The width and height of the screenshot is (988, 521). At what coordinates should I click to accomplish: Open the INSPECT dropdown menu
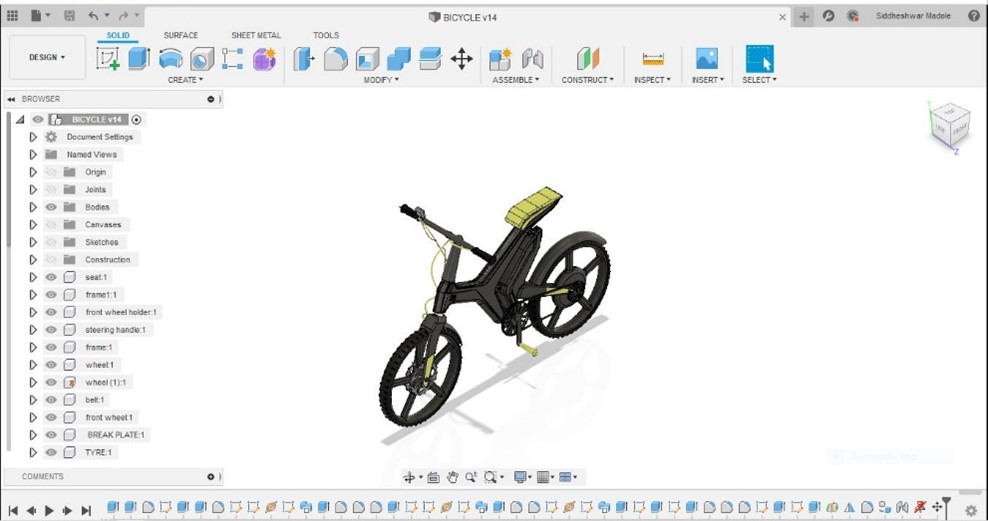(652, 80)
